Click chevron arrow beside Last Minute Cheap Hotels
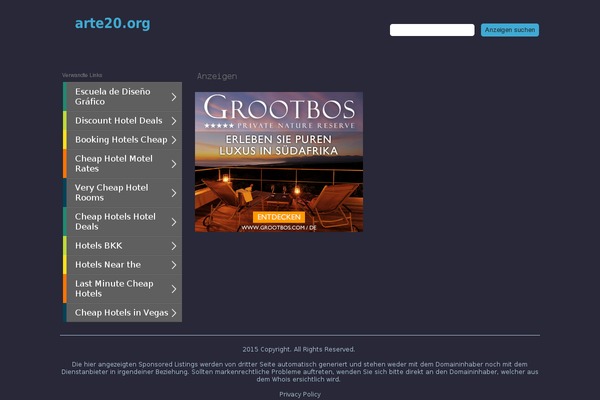 point(174,289)
